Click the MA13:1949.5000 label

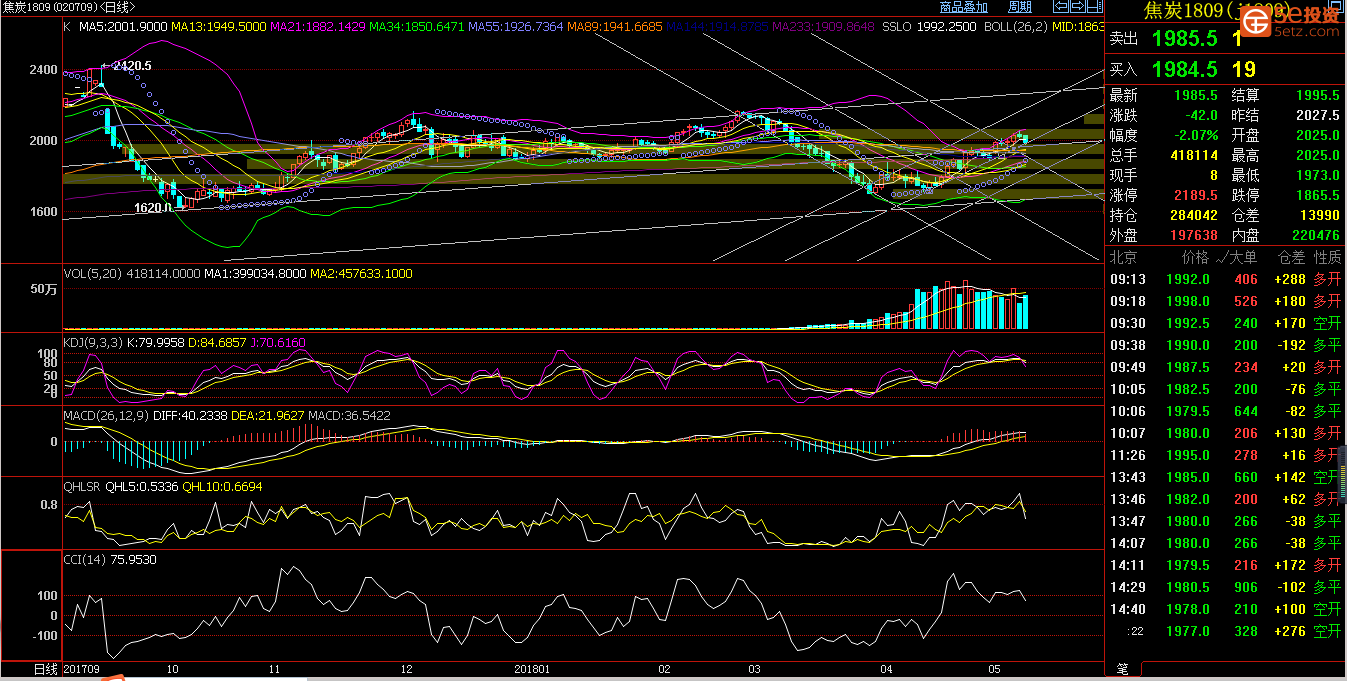pyautogui.click(x=217, y=27)
